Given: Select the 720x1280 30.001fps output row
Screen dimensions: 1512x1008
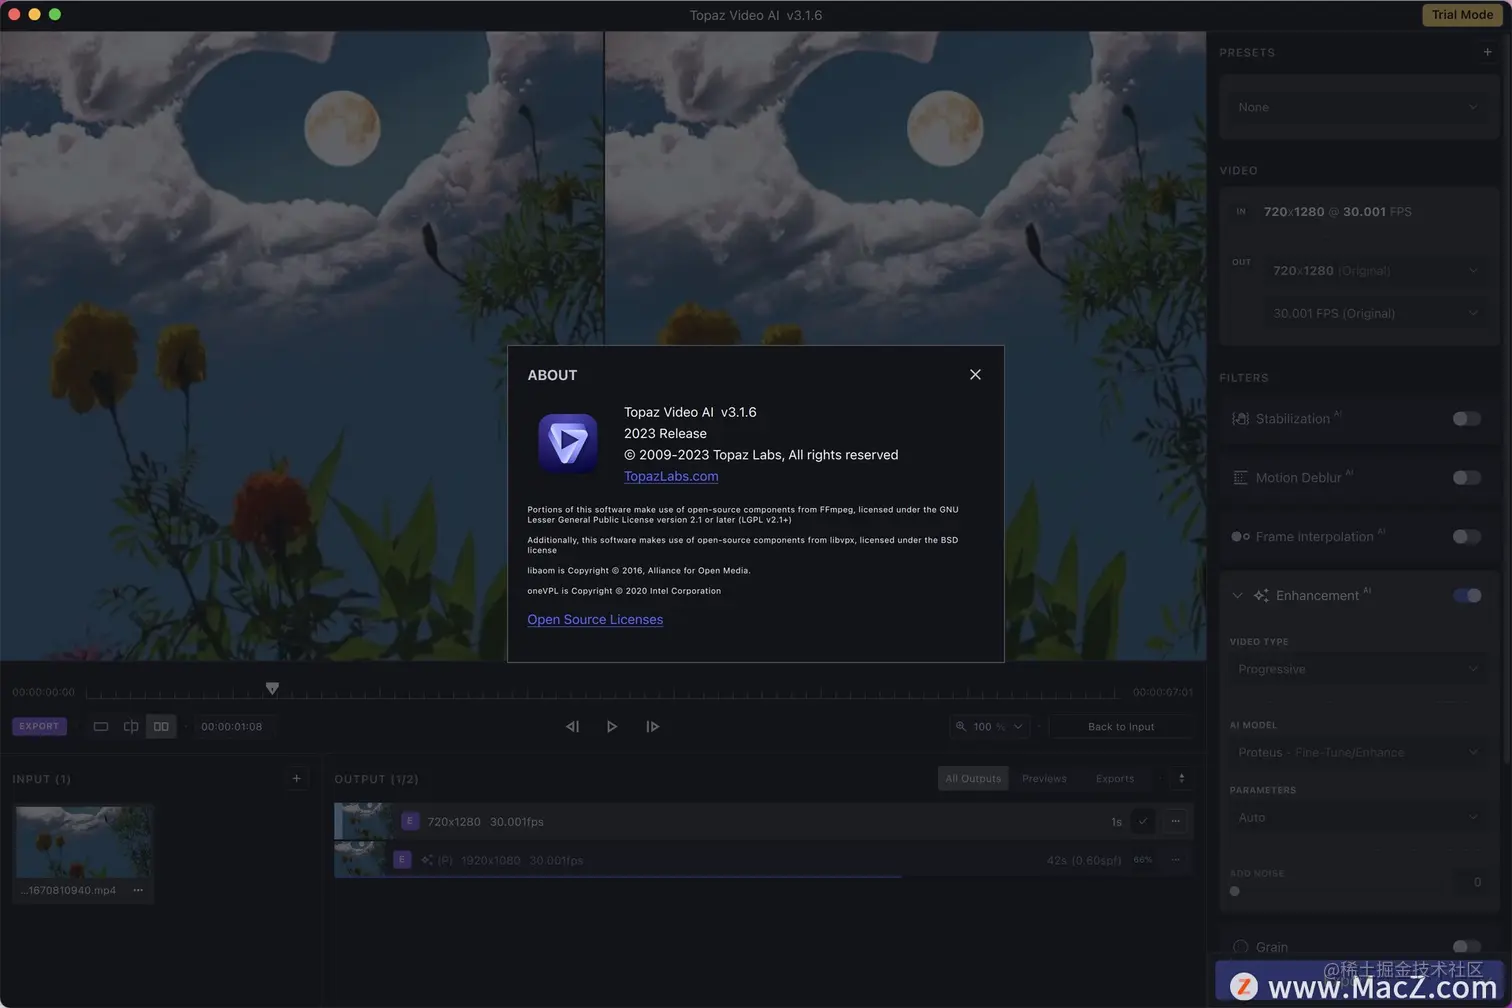Looking at the screenshot, I should [x=764, y=821].
